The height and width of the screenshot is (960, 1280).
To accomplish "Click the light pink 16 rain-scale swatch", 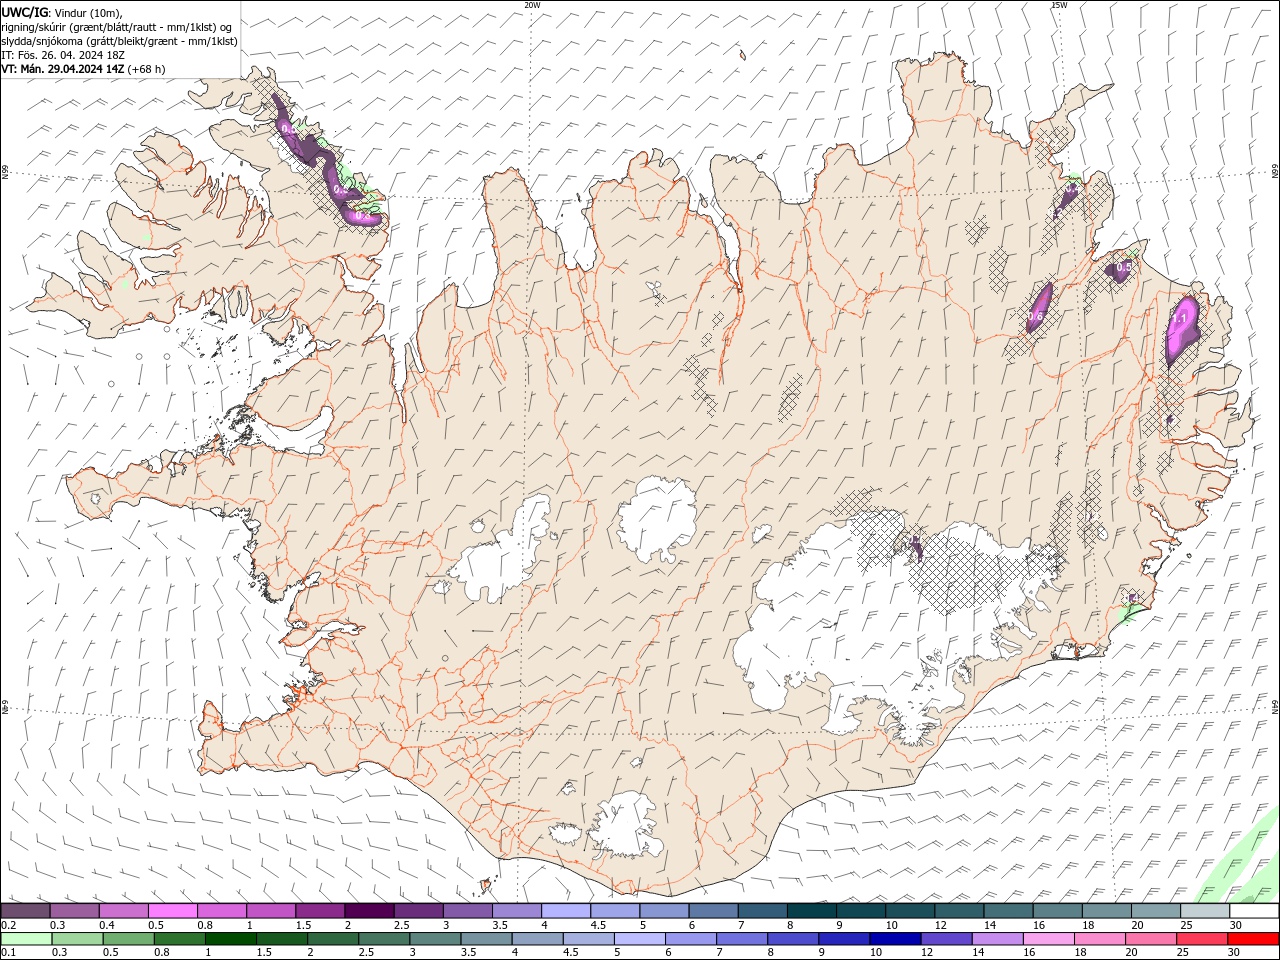I will (1048, 939).
